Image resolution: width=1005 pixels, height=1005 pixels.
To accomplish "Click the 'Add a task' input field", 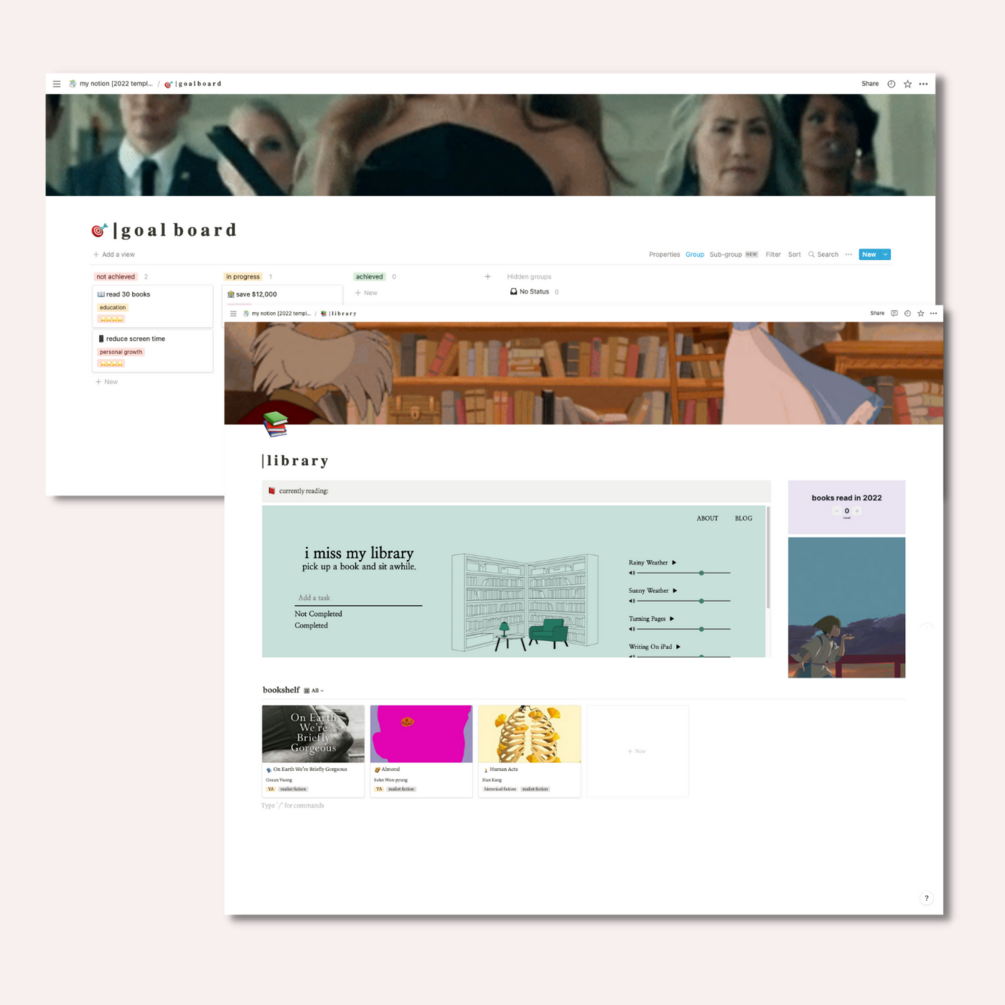I will 358,598.
